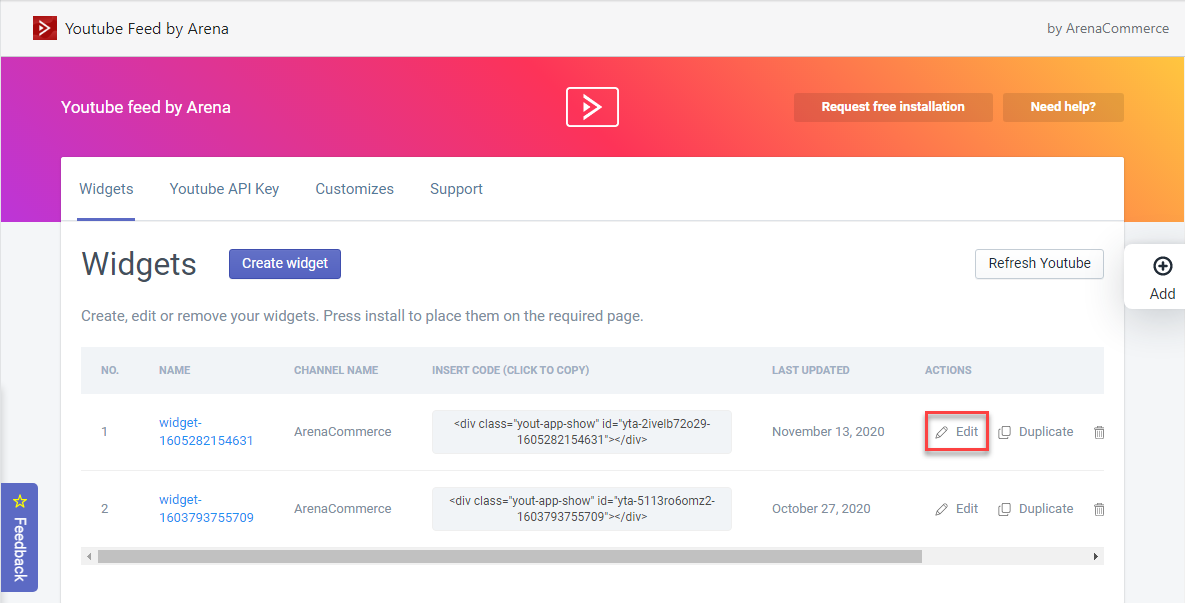This screenshot has width=1185, height=603.
Task: Click the LAST UPDATED column header
Action: tap(810, 370)
